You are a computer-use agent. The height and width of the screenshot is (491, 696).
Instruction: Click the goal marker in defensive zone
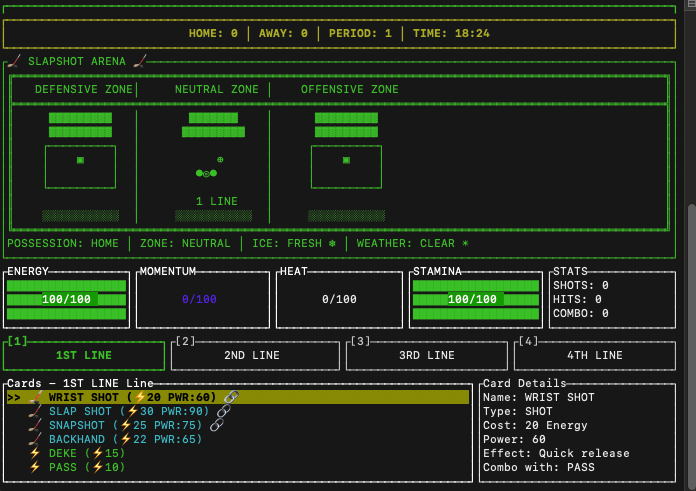coord(80,160)
